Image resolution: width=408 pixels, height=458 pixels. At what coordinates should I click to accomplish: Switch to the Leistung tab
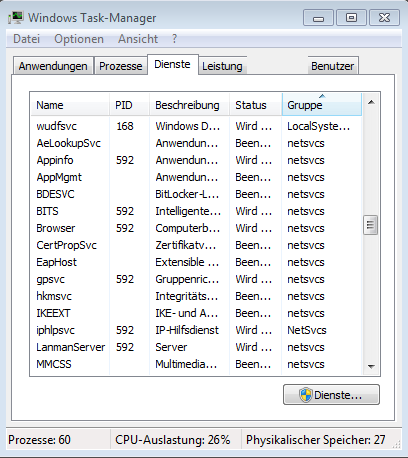222,66
